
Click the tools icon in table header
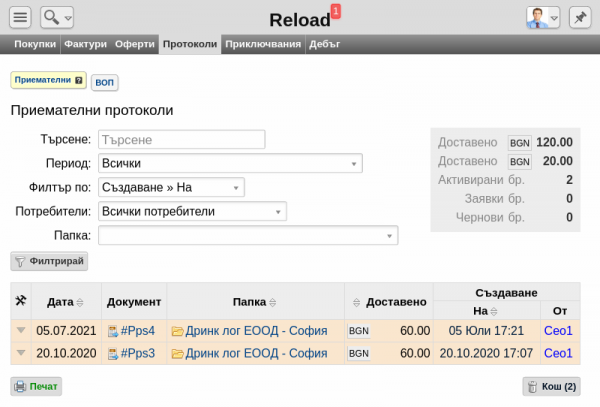pos(20,301)
